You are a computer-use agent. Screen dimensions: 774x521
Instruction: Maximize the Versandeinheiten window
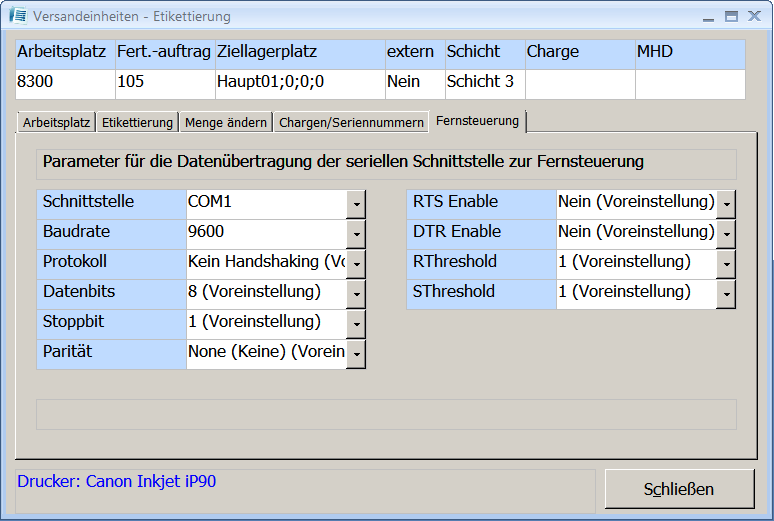tap(731, 16)
